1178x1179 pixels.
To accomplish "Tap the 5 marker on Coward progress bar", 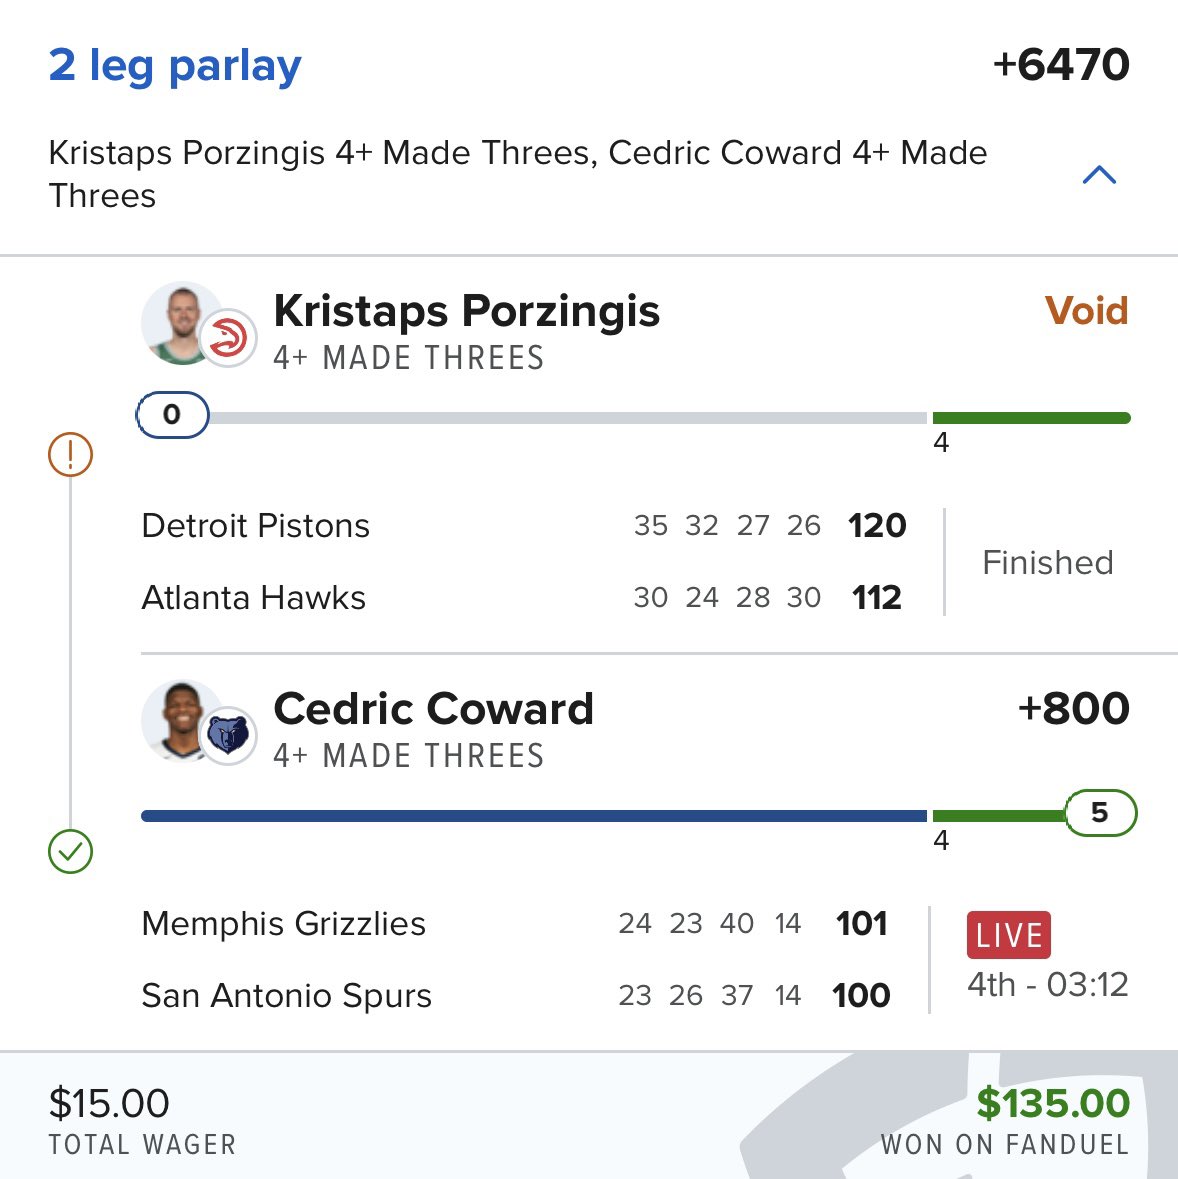I will (1100, 812).
